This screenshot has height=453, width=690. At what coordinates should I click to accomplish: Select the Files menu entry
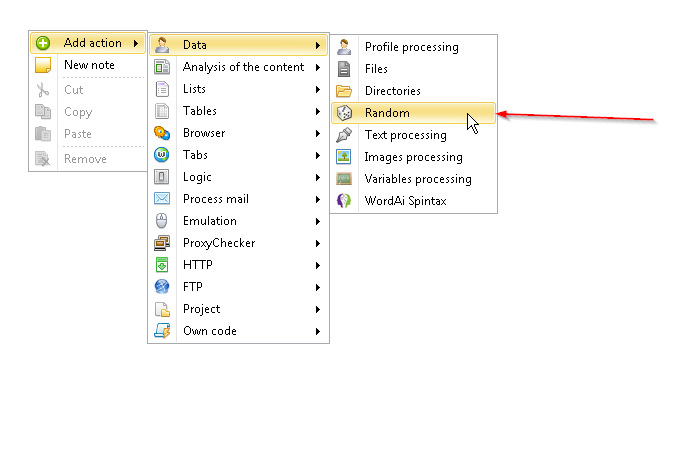click(x=414, y=69)
